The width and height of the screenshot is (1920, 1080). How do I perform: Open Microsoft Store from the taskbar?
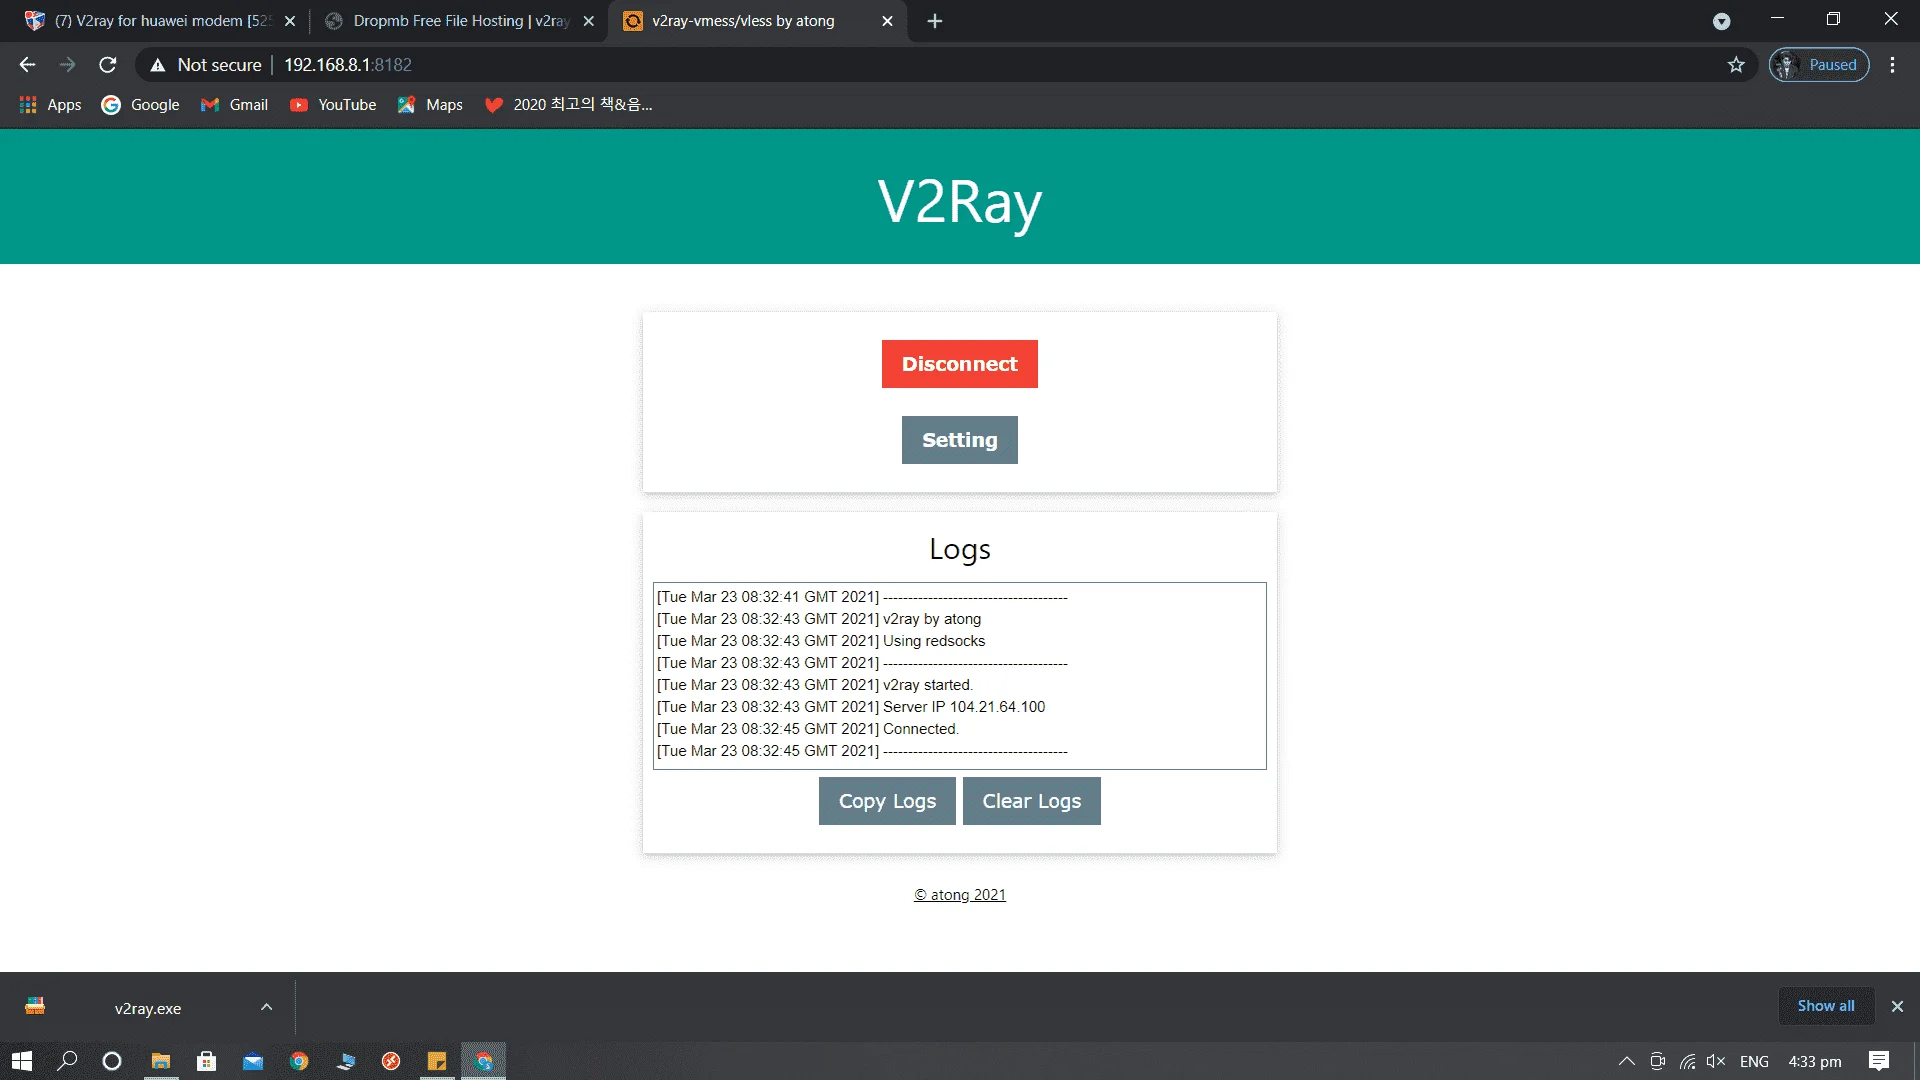tap(206, 1061)
